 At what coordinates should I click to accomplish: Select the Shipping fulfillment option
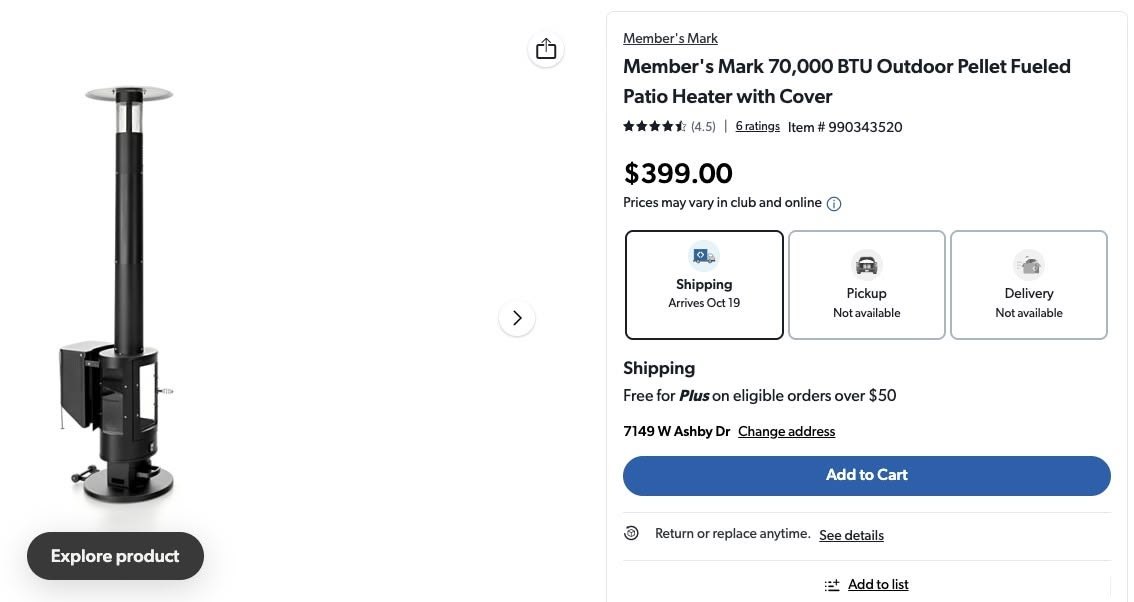click(x=704, y=285)
